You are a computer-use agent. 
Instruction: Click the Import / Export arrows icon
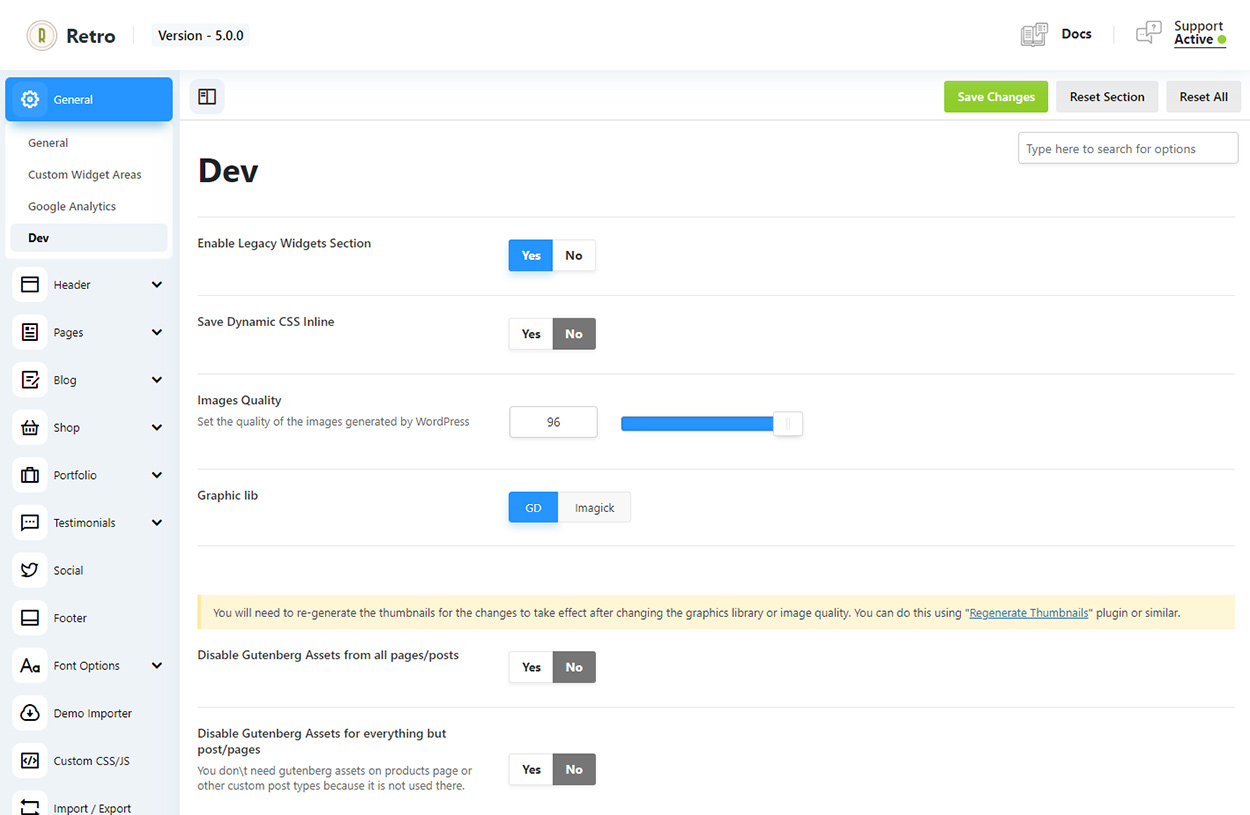30,807
